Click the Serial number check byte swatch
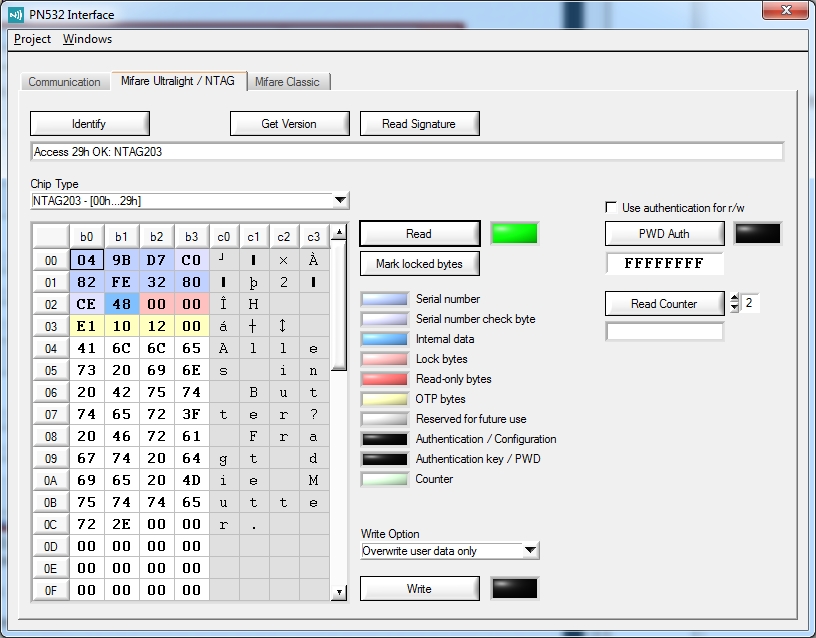The width and height of the screenshot is (816, 638). coord(385,319)
